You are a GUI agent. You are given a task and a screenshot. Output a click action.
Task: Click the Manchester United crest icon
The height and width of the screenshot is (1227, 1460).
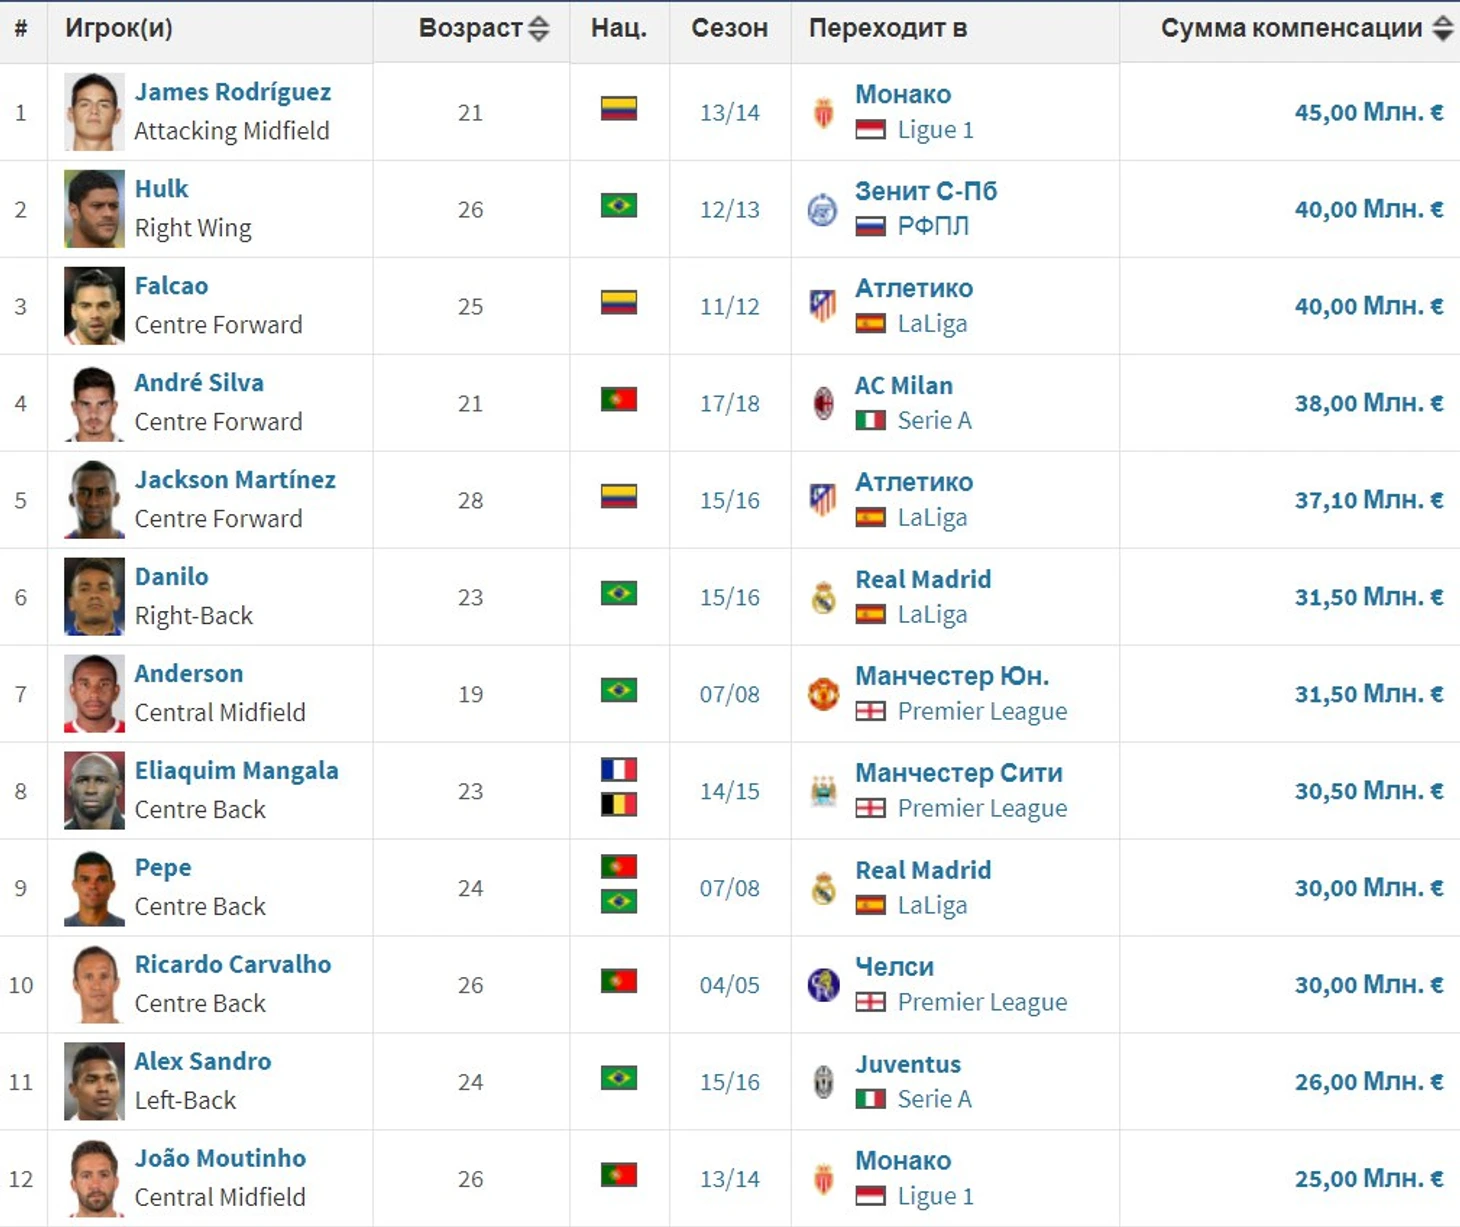click(x=823, y=694)
